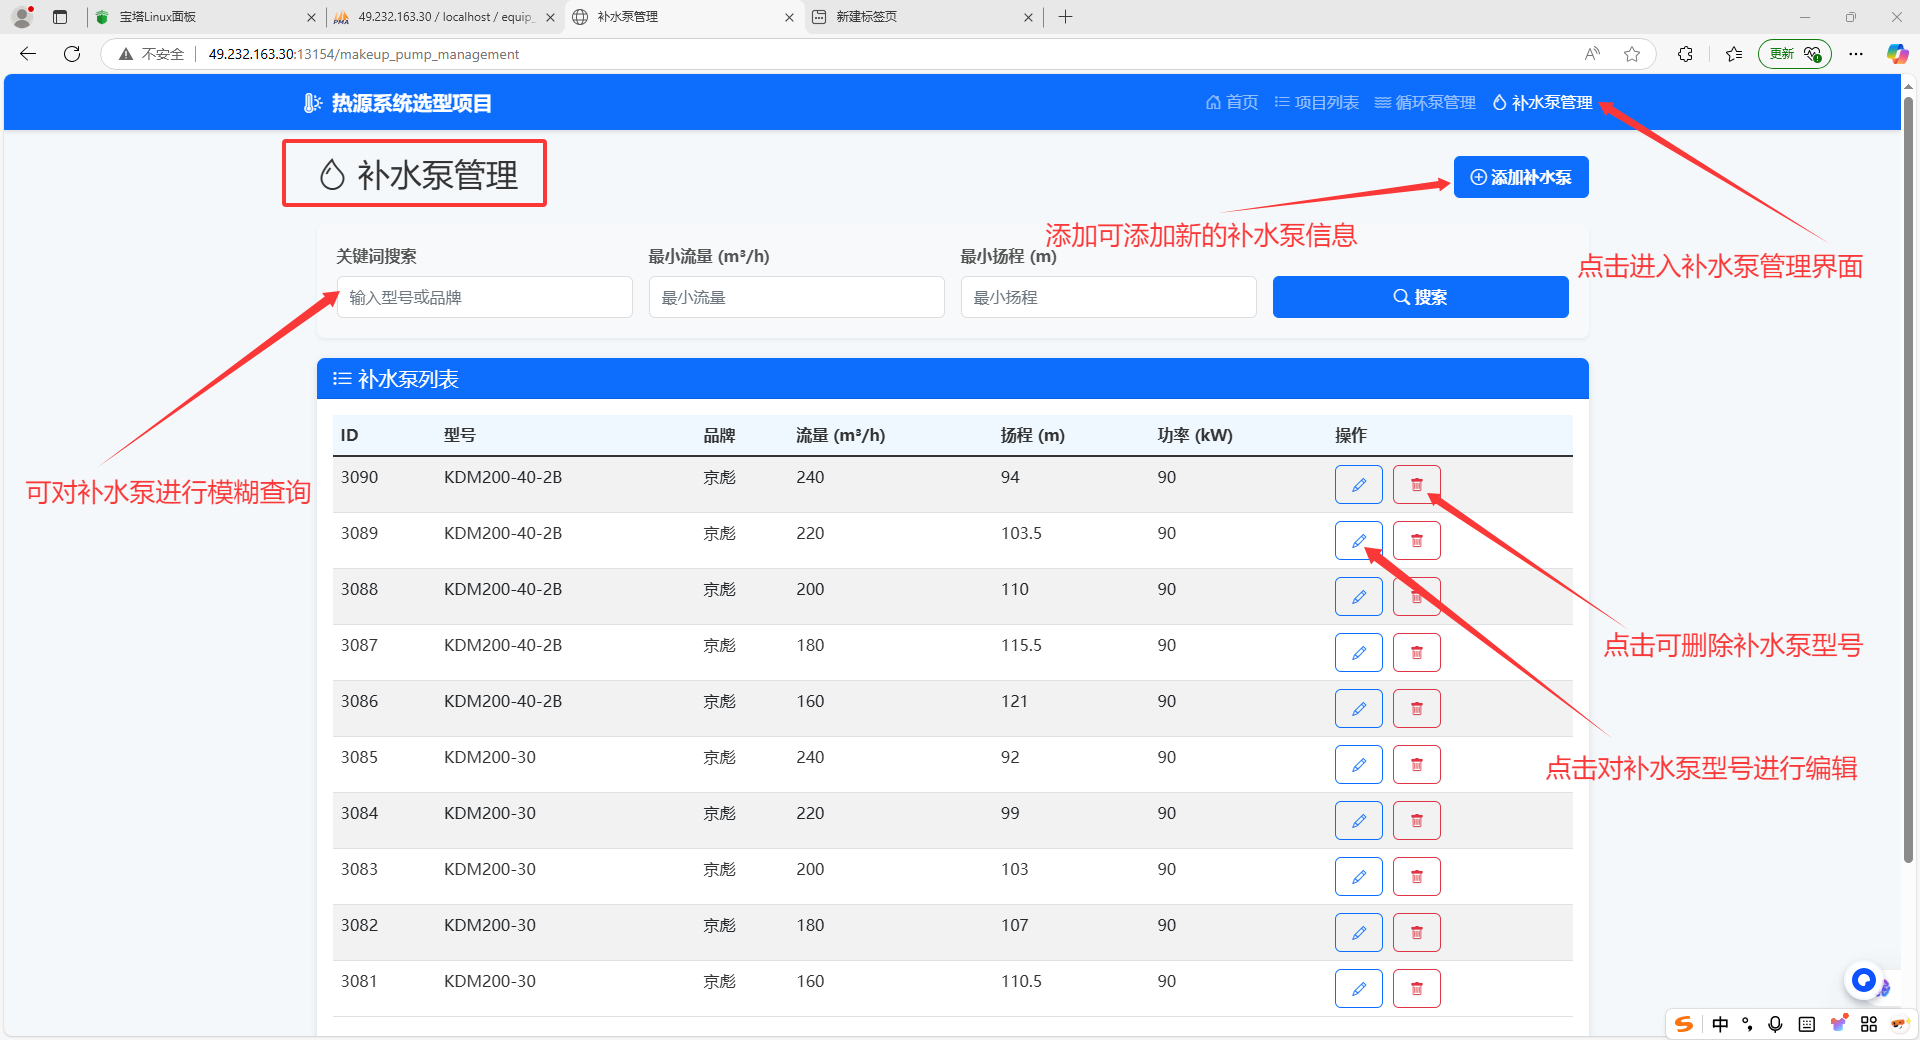Edit pump row ID 3089
Image resolution: width=1920 pixels, height=1040 pixels.
click(x=1358, y=541)
